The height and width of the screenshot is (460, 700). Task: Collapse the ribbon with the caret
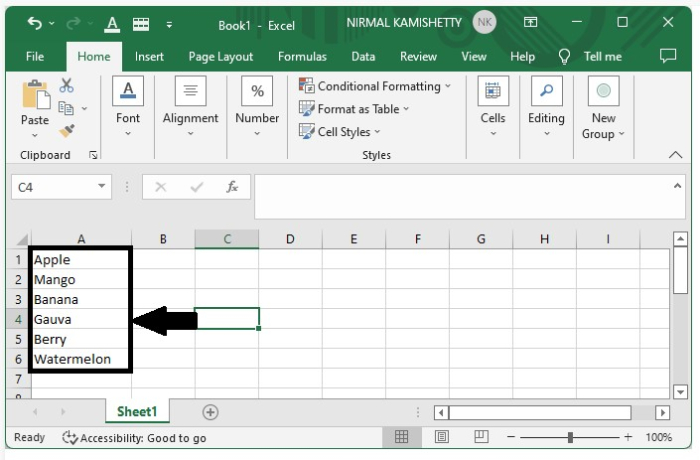[675, 155]
